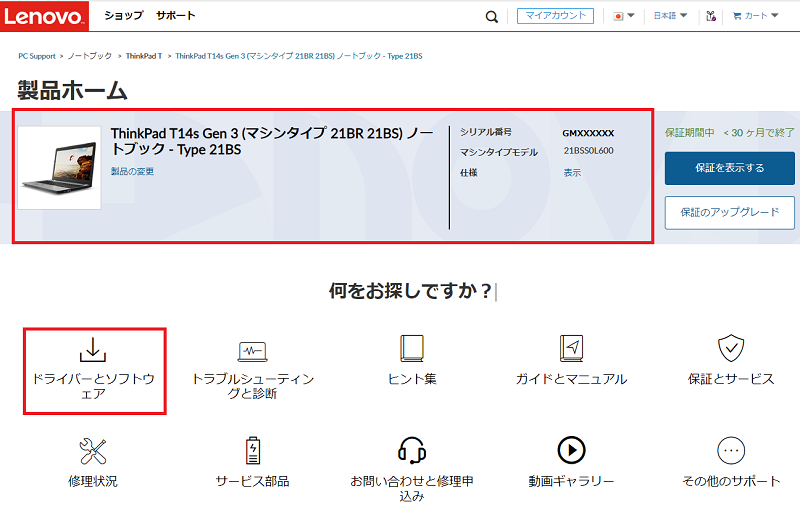800x510 pixels.
Task: Open the ドライバーとソフトウェア download icon
Action: 93,350
